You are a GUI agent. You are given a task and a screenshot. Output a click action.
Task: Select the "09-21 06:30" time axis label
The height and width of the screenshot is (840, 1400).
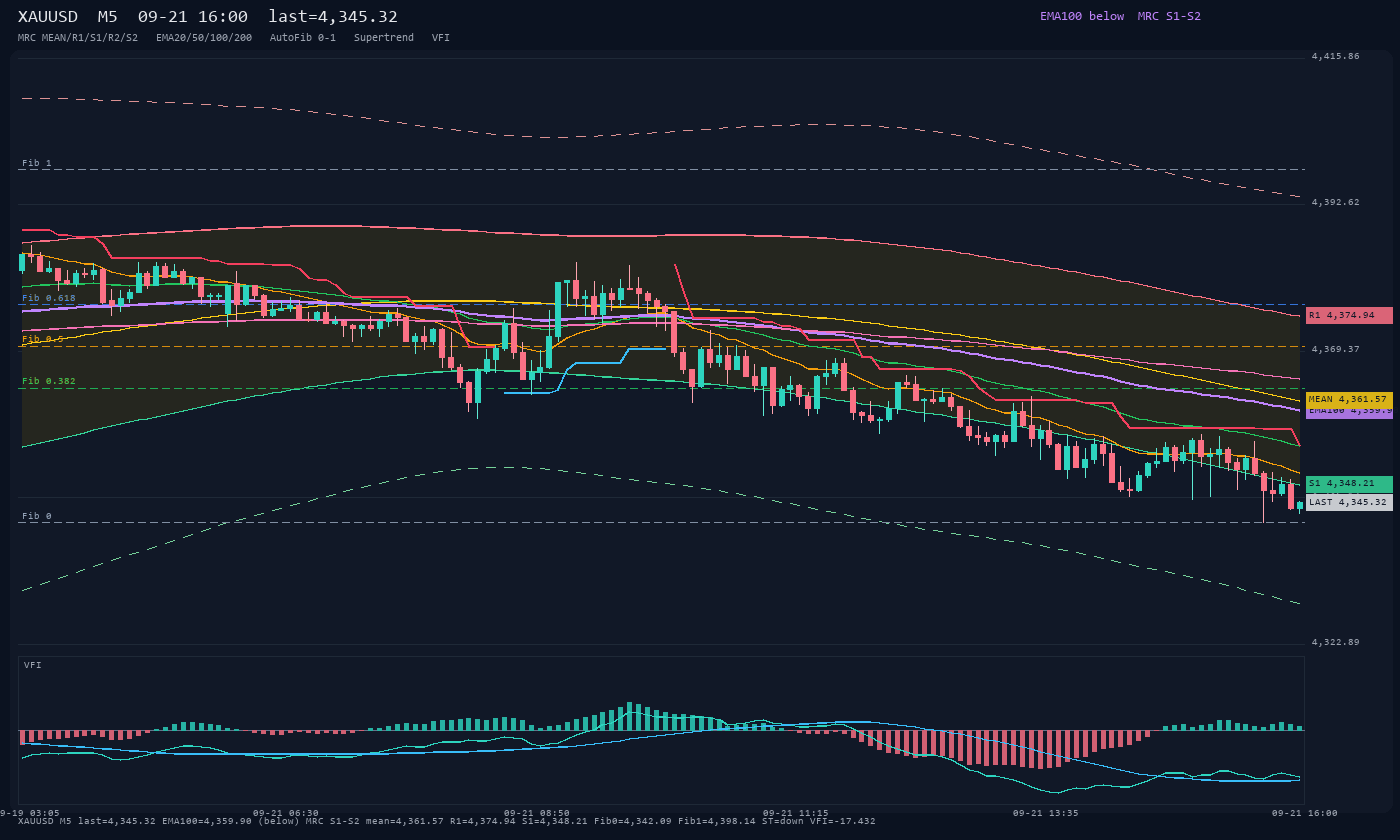[286, 813]
